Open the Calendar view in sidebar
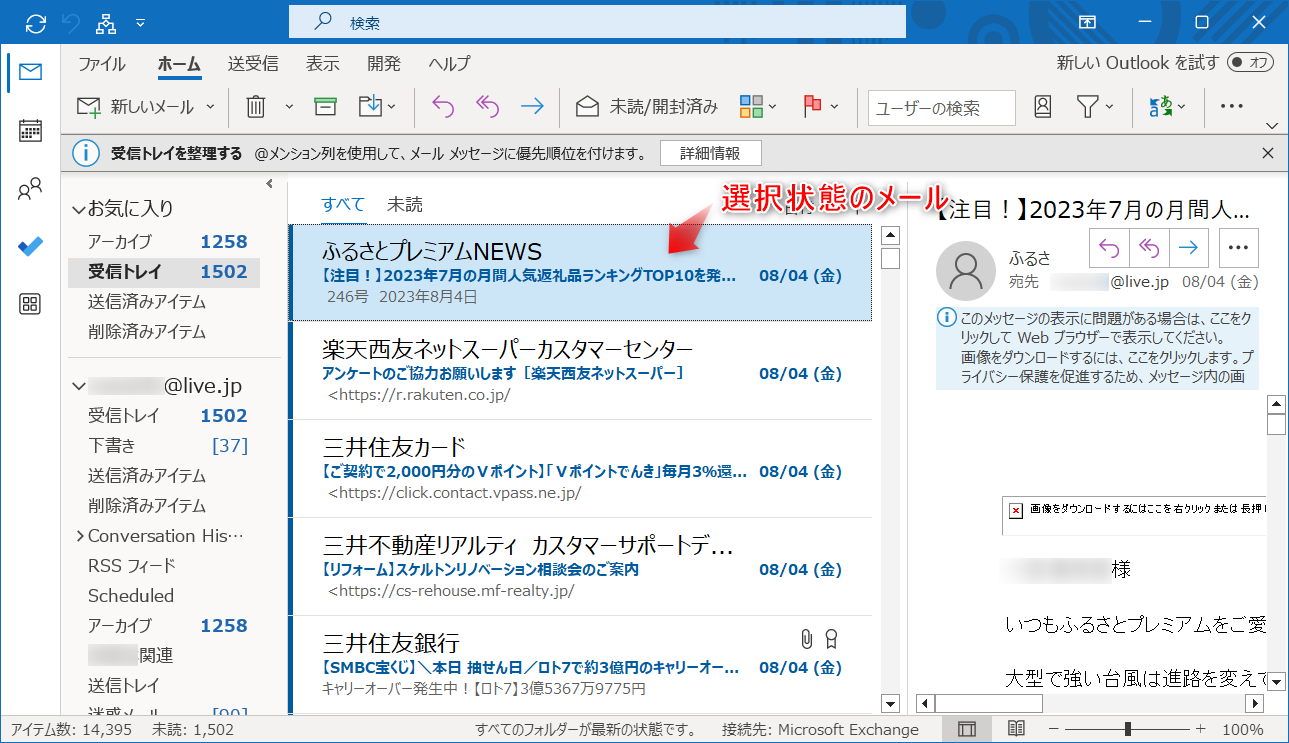Image resolution: width=1289 pixels, height=743 pixels. tap(30, 131)
